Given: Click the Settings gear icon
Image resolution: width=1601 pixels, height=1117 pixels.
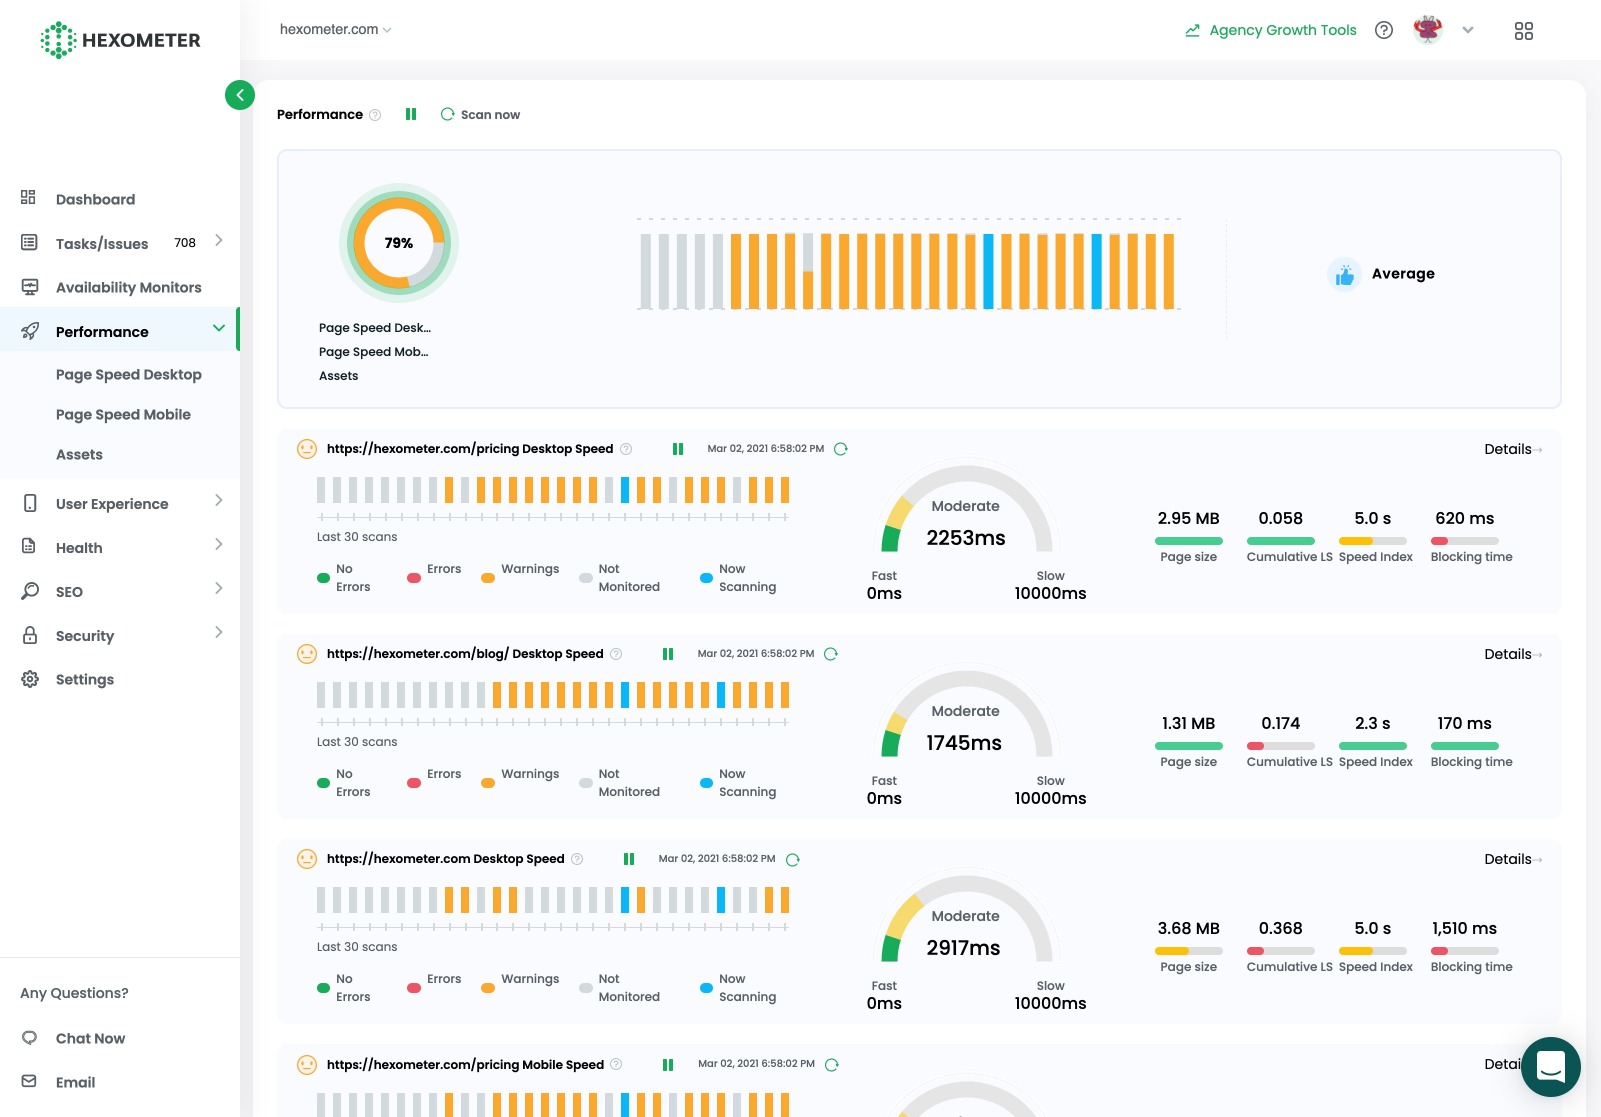Looking at the screenshot, I should [30, 679].
